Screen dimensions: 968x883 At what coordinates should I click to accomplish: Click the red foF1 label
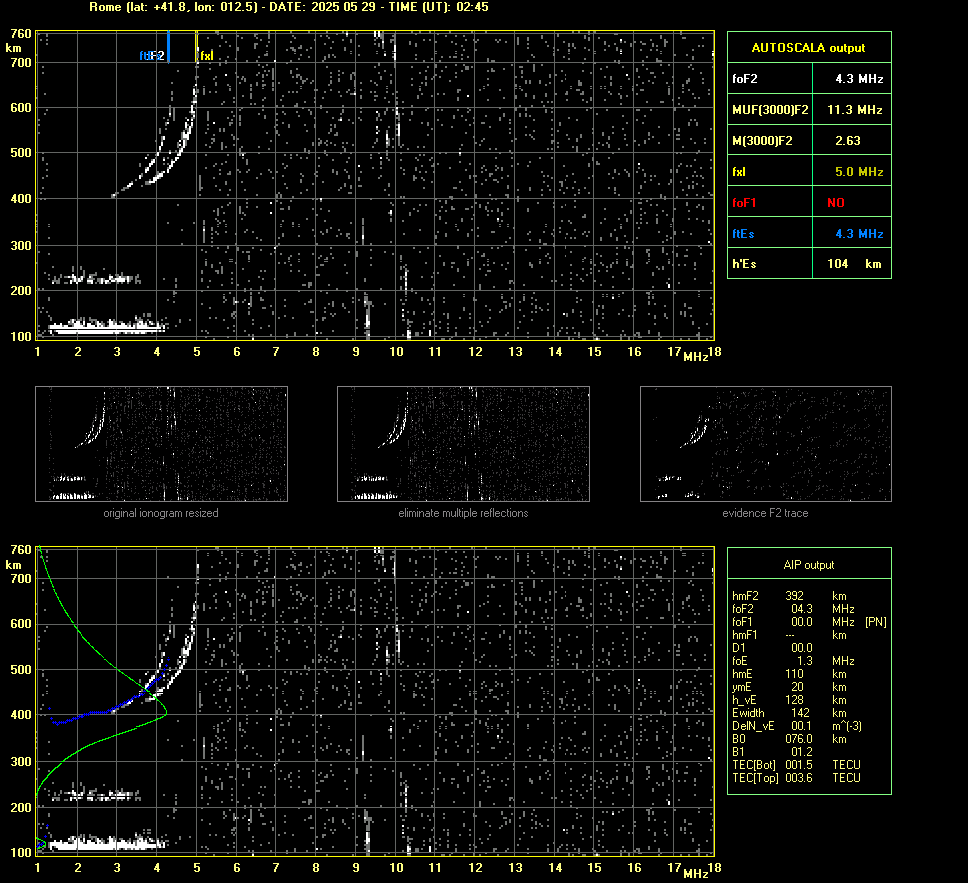coord(744,203)
